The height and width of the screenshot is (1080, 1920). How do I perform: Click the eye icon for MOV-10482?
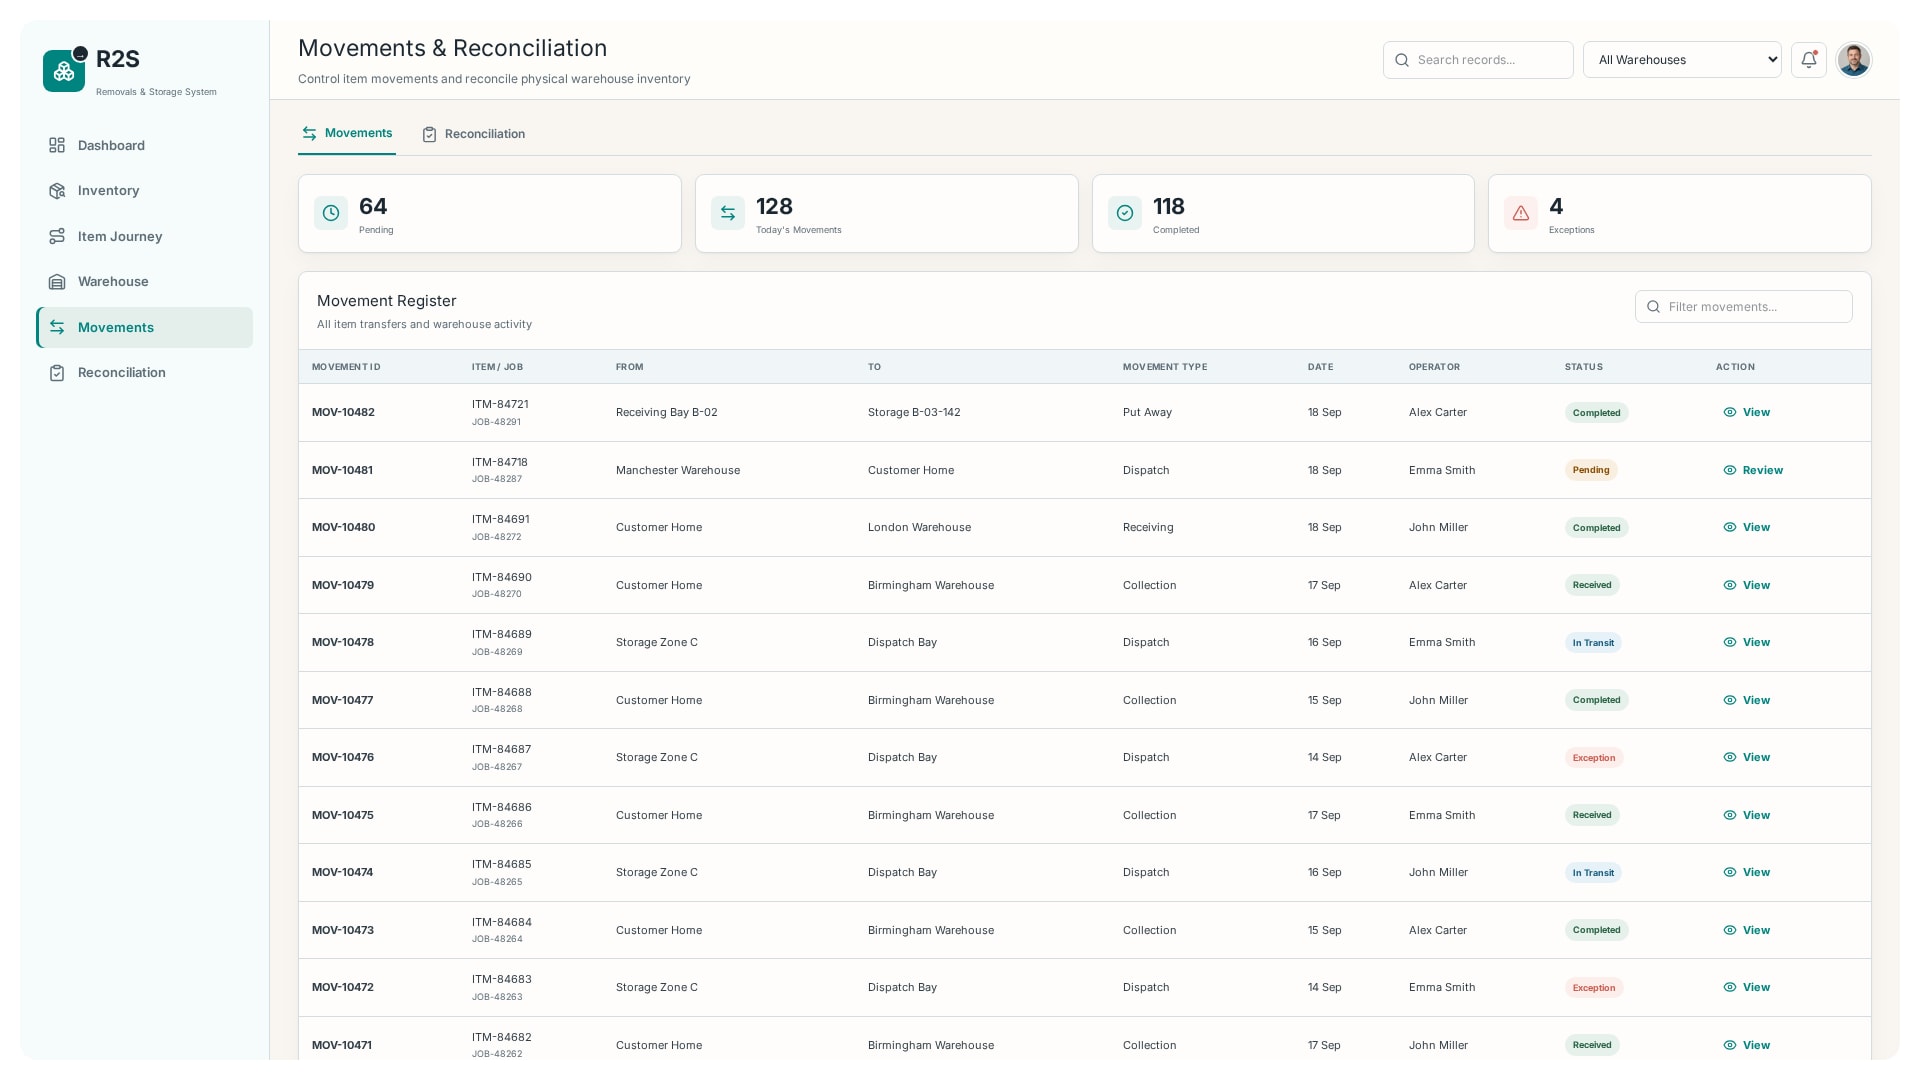click(x=1730, y=412)
